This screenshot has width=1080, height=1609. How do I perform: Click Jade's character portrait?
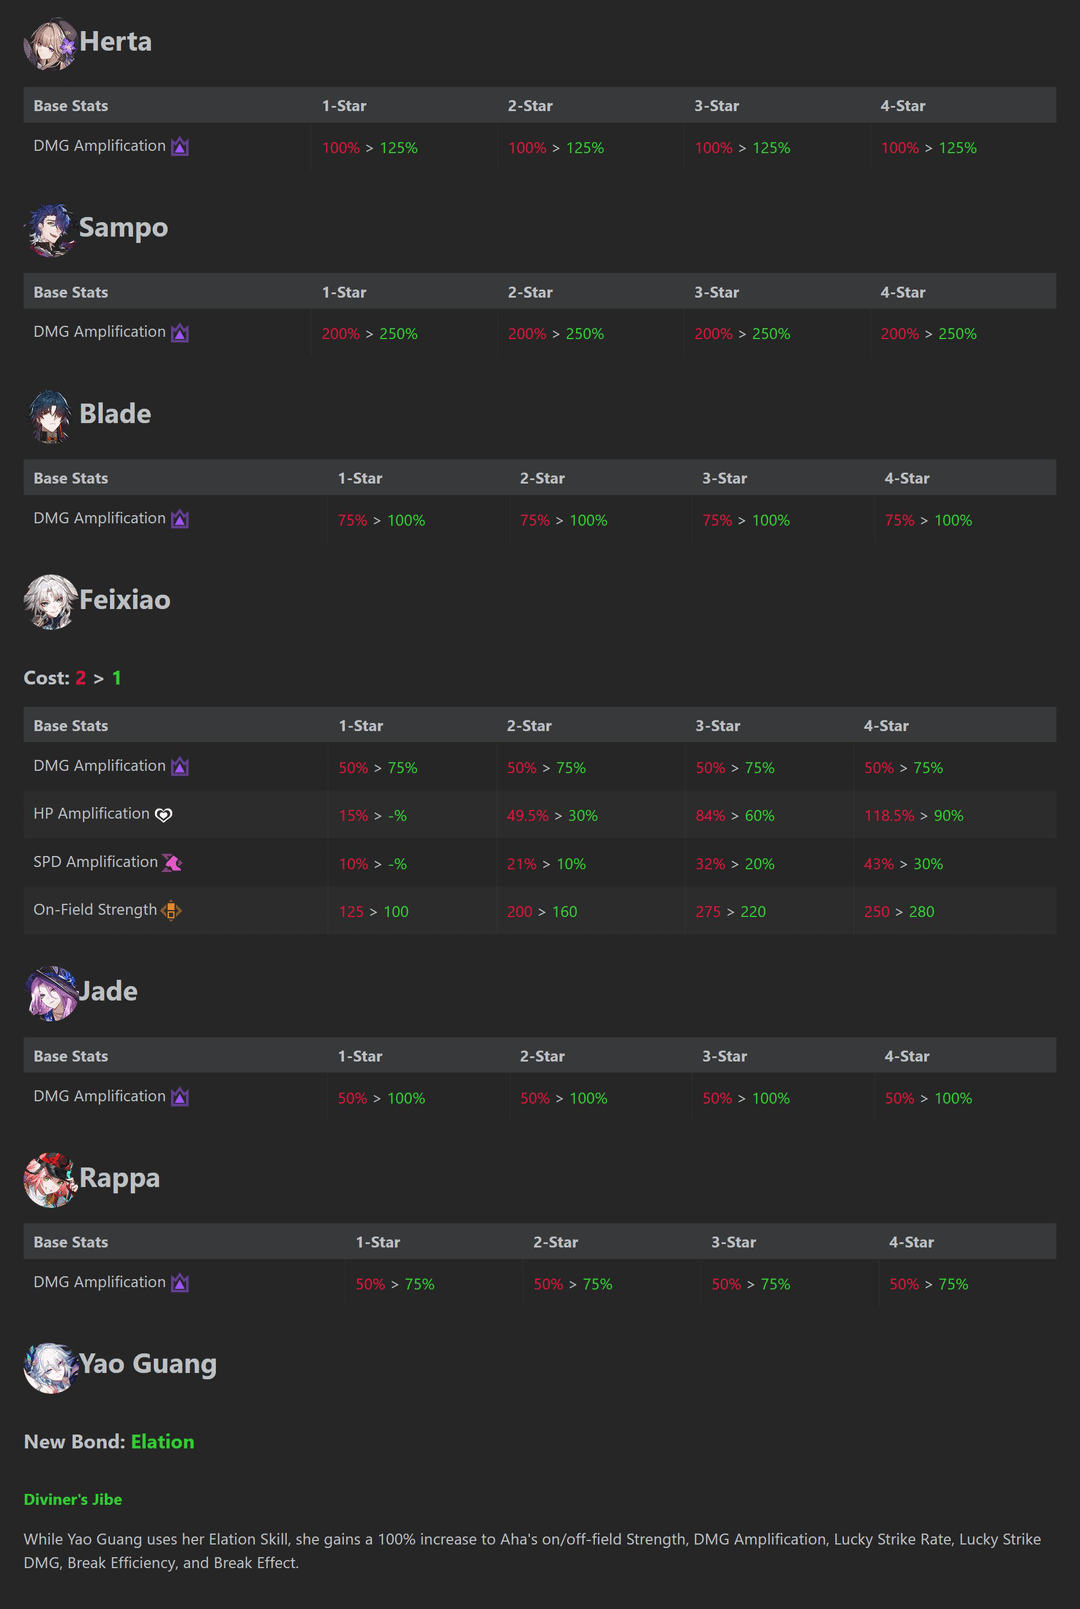click(50, 993)
